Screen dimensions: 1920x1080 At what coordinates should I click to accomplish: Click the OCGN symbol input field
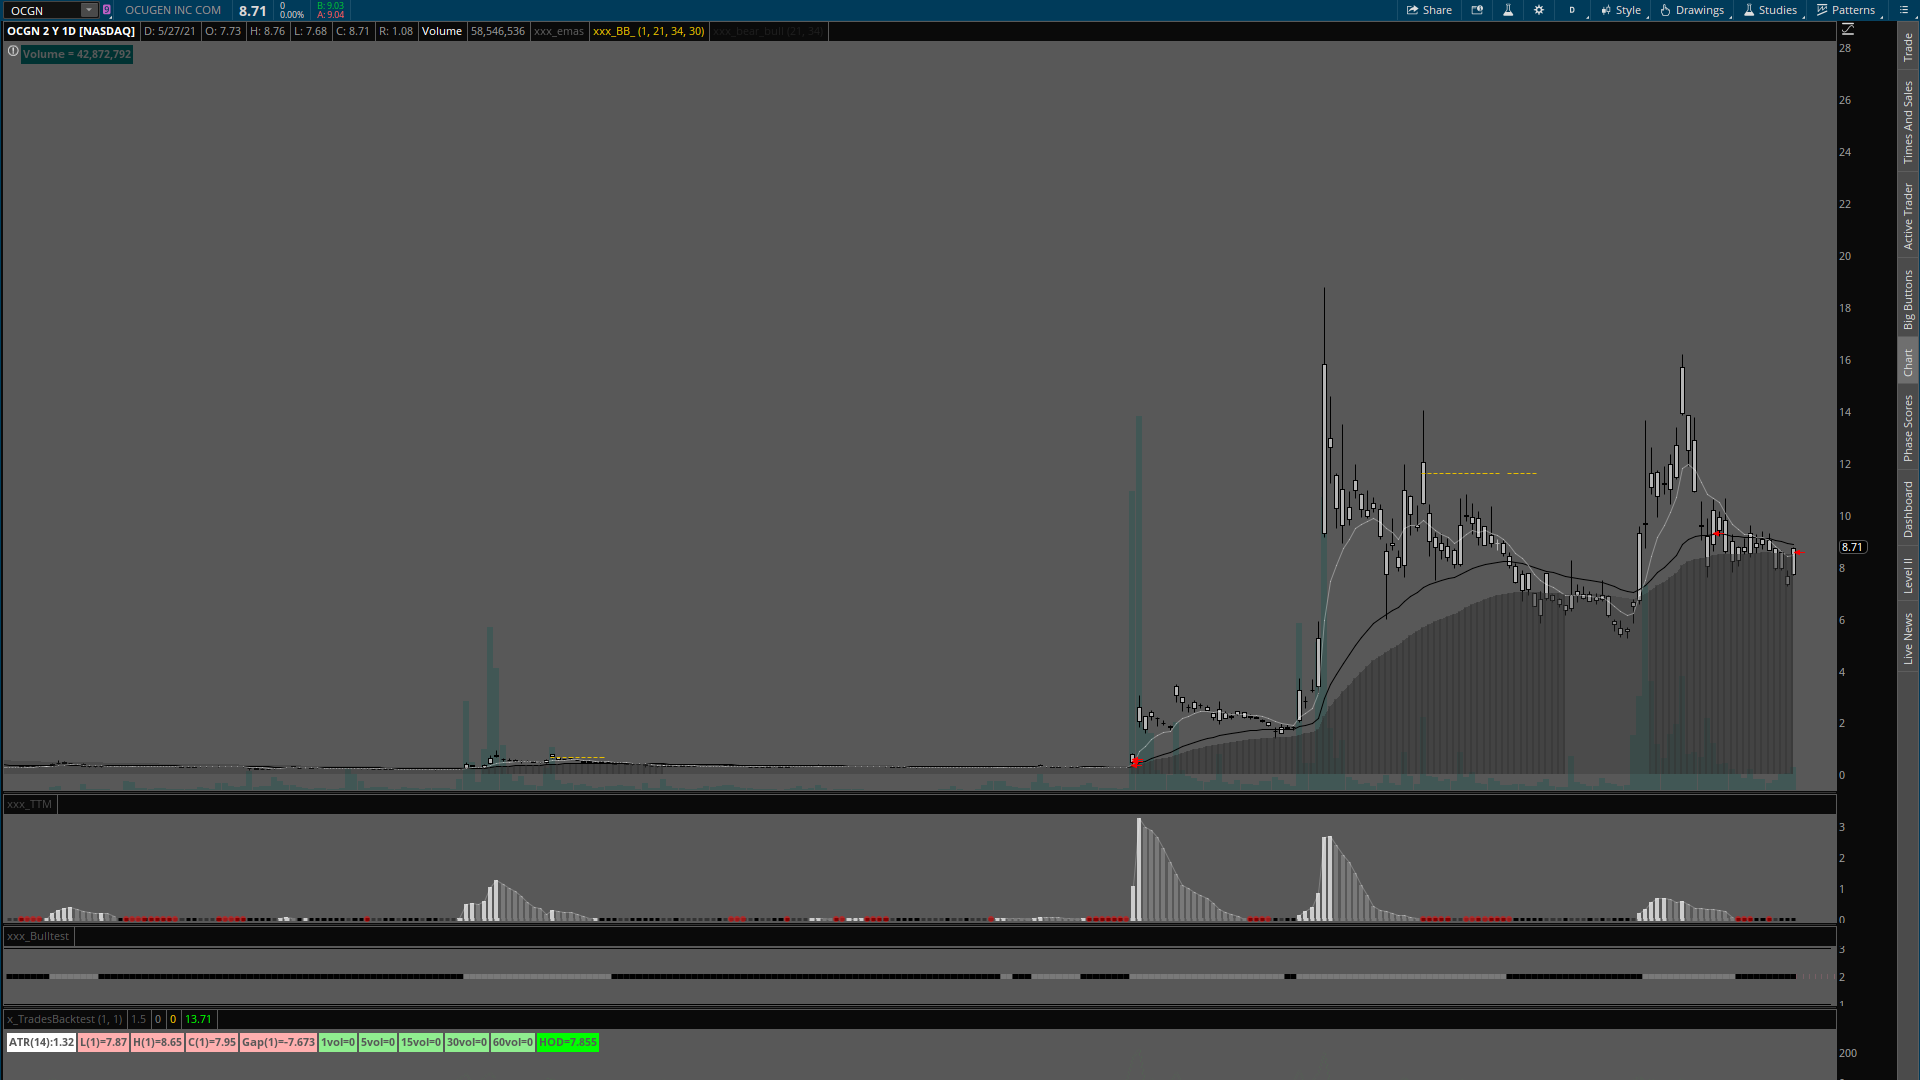coord(42,10)
